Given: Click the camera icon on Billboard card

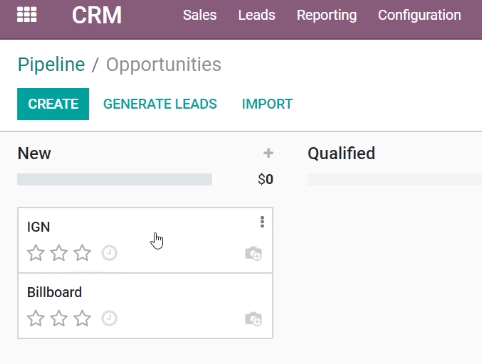Looking at the screenshot, I should click(x=254, y=319).
